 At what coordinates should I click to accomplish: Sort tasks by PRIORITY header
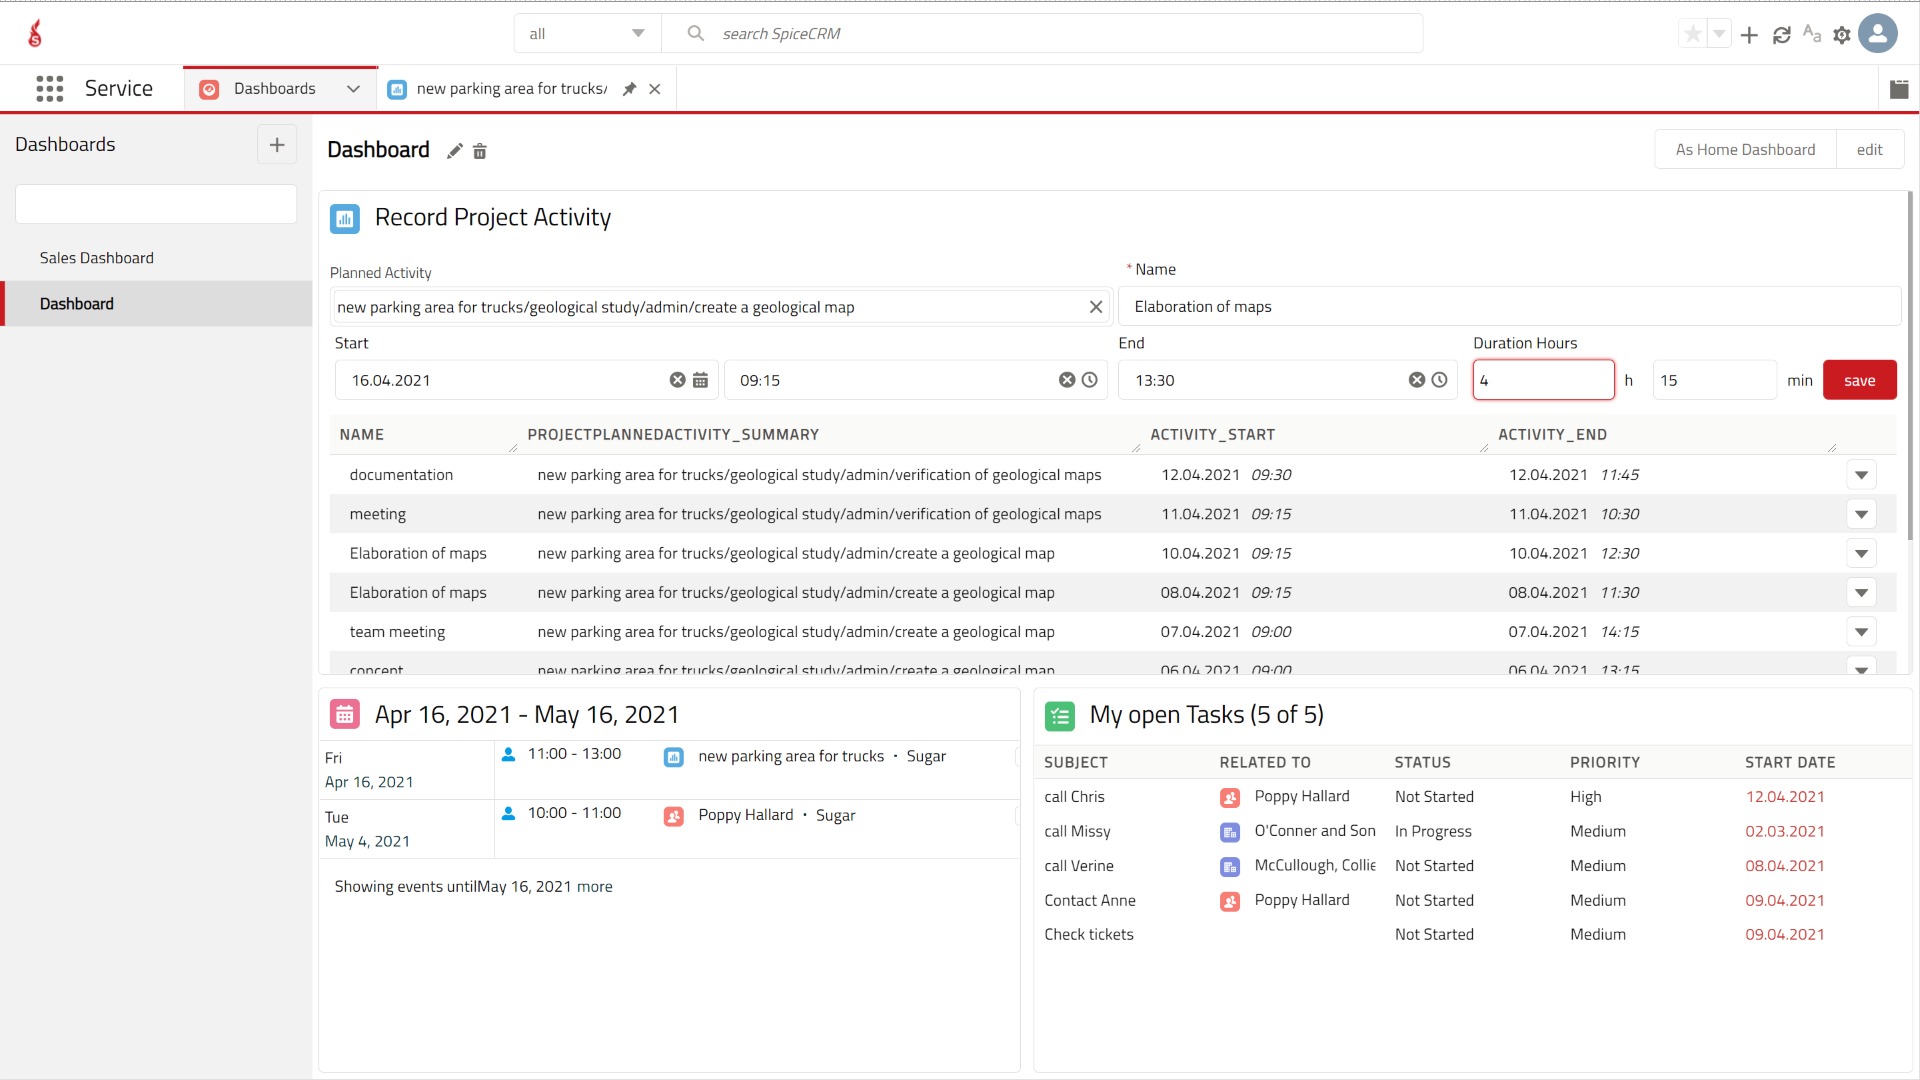pyautogui.click(x=1605, y=762)
